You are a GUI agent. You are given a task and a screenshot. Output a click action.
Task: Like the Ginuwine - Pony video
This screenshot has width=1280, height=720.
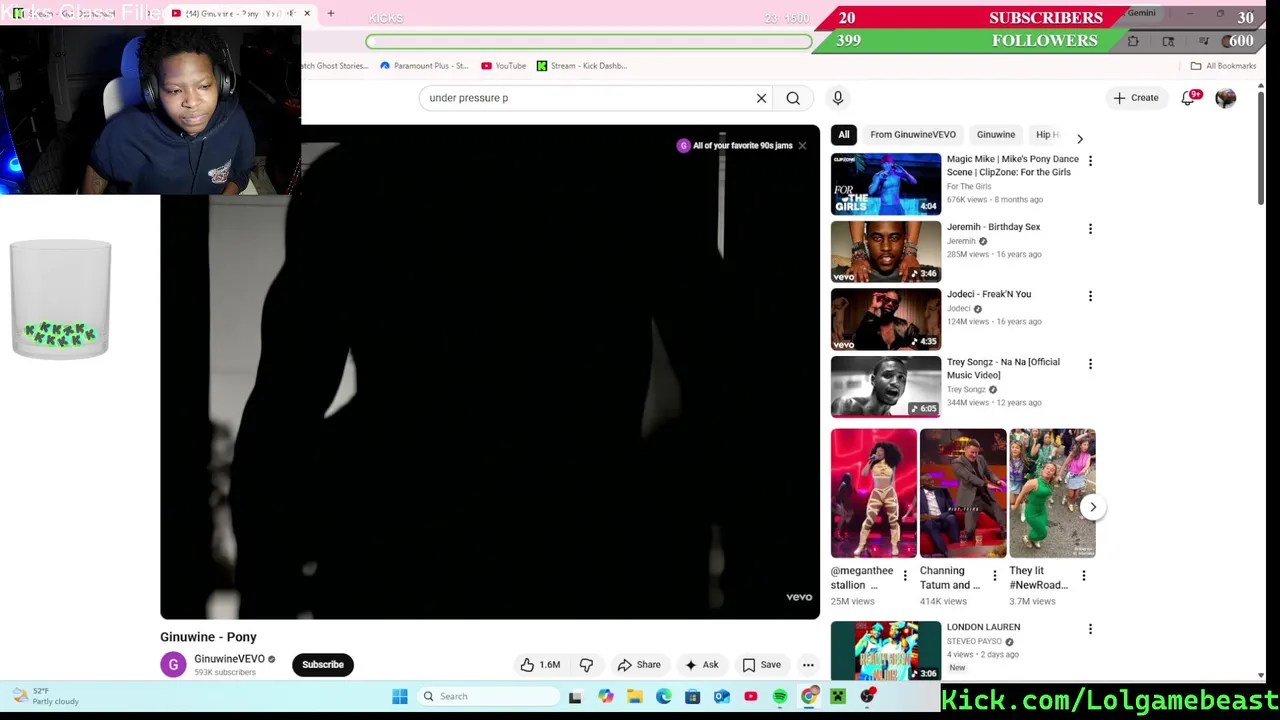point(540,665)
